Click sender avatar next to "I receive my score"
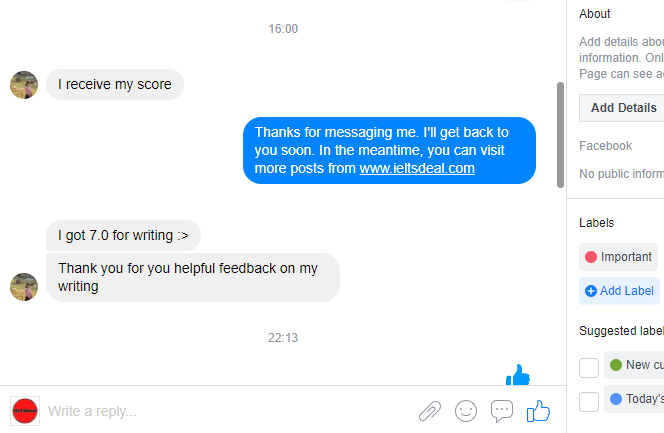The width and height of the screenshot is (664, 433). pyautogui.click(x=24, y=85)
